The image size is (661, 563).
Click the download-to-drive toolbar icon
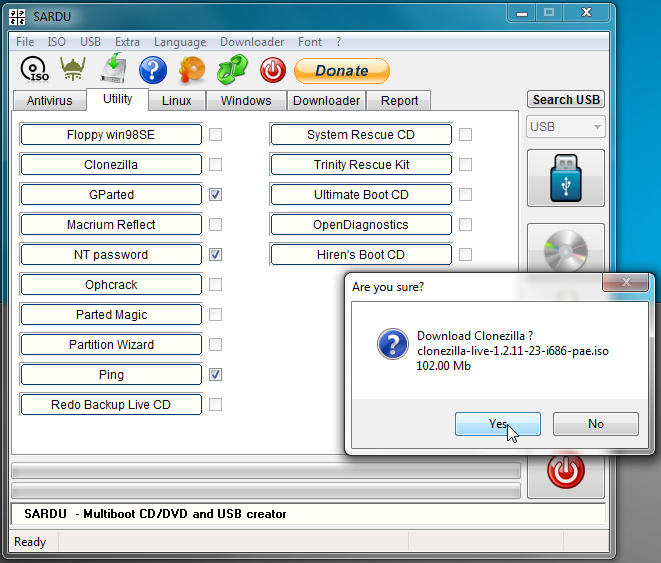113,68
